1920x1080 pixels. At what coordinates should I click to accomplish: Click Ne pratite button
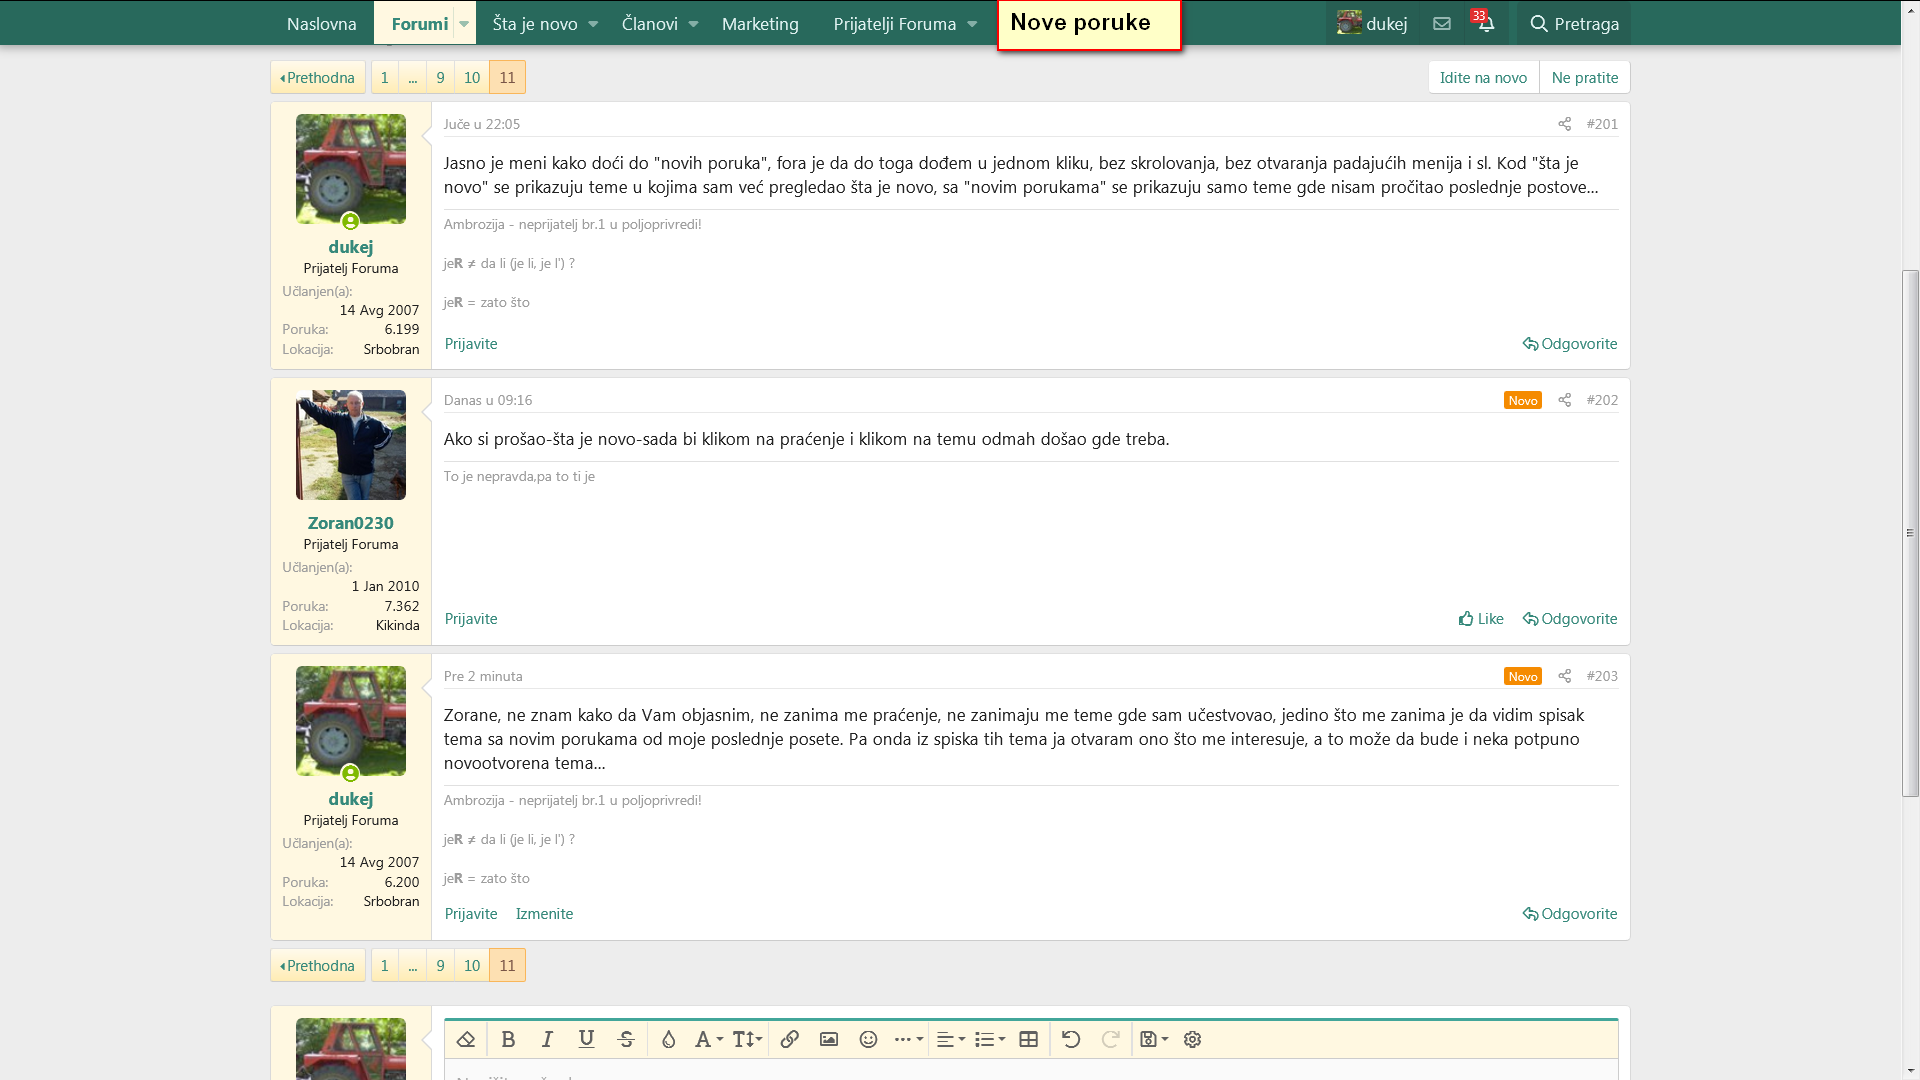(1585, 77)
